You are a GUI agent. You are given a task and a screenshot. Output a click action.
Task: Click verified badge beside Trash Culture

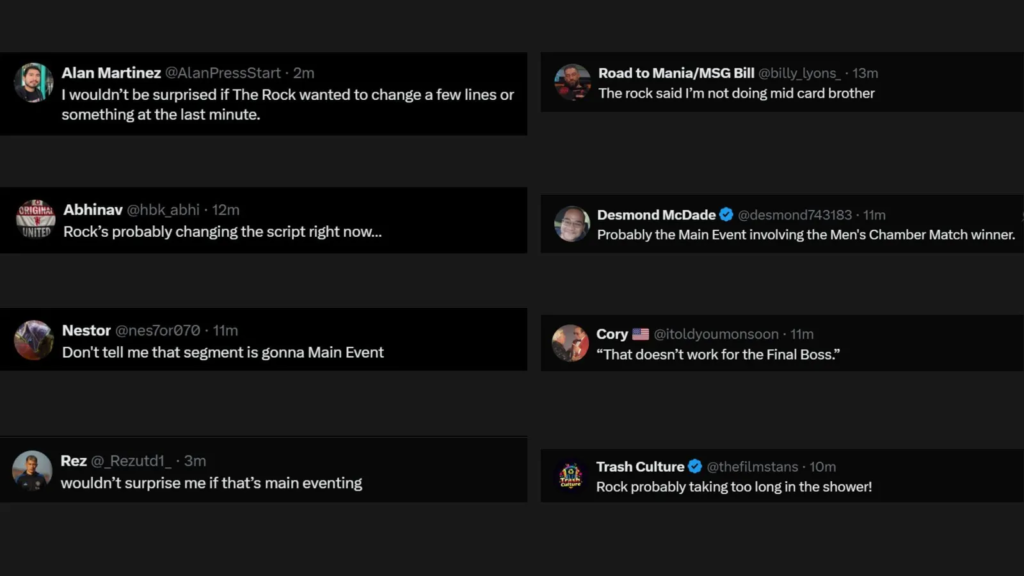point(695,467)
